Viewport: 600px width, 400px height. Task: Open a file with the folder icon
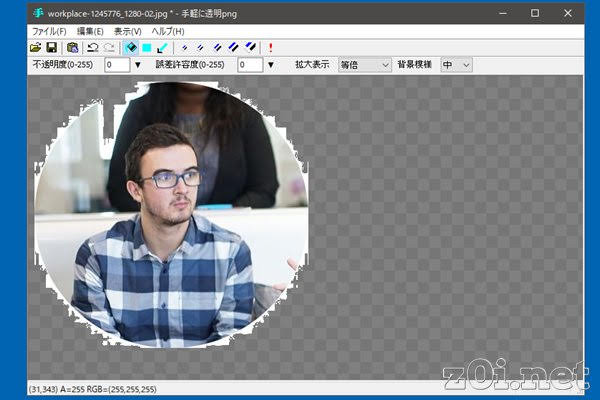[36, 47]
